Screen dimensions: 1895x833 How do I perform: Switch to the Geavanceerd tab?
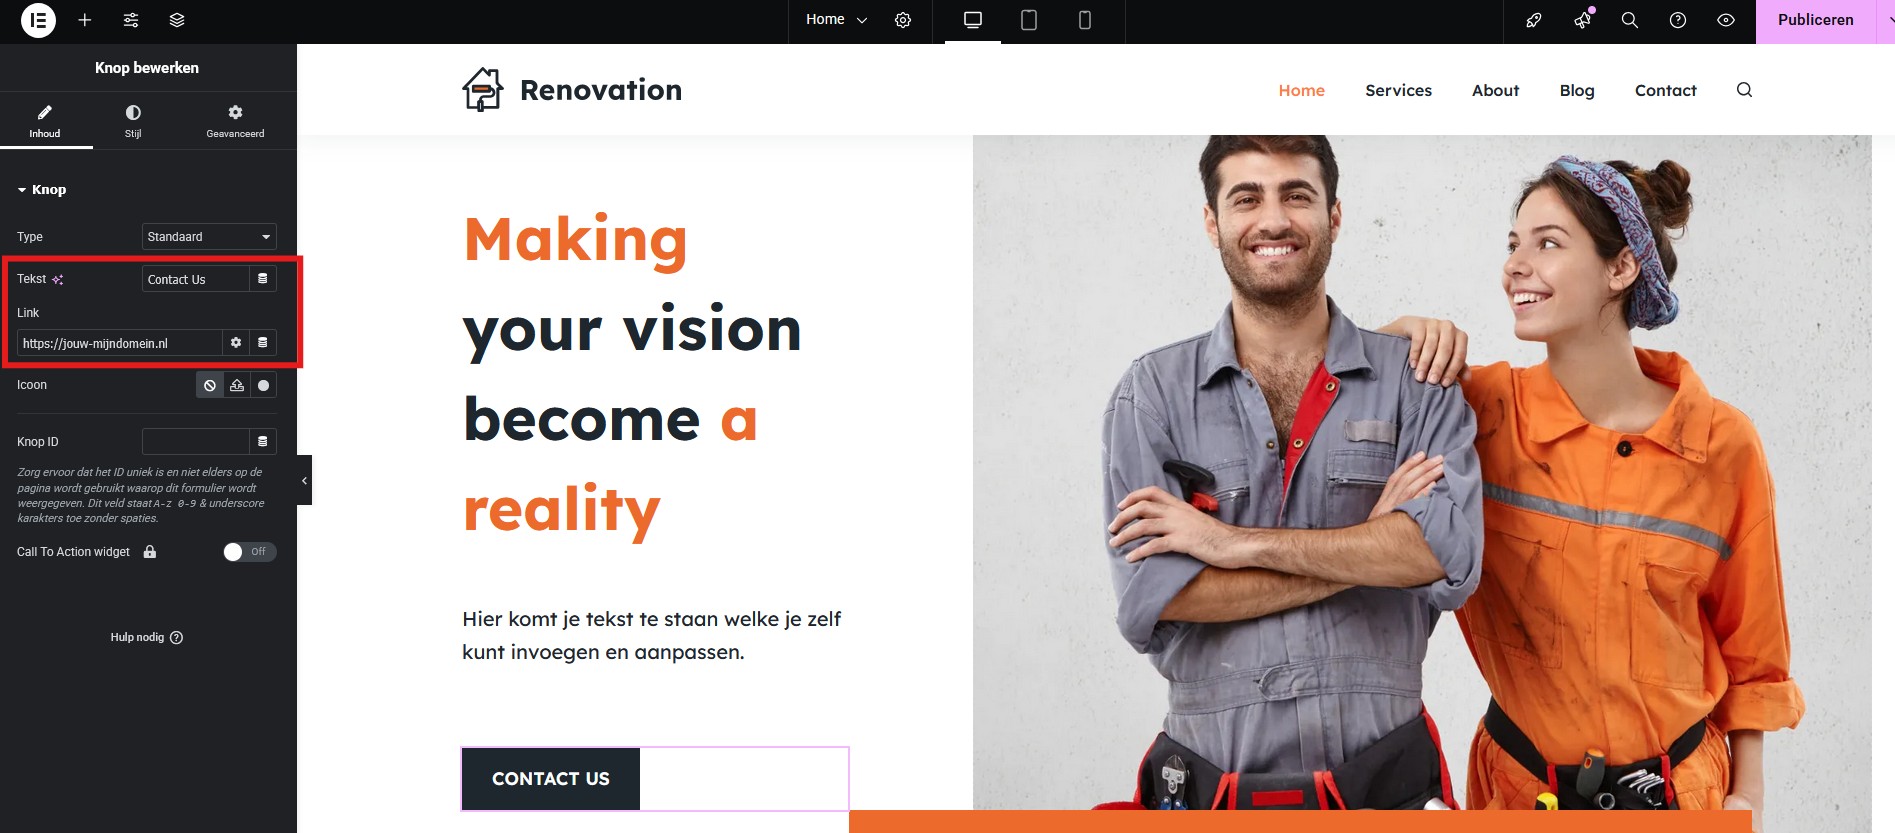click(235, 120)
